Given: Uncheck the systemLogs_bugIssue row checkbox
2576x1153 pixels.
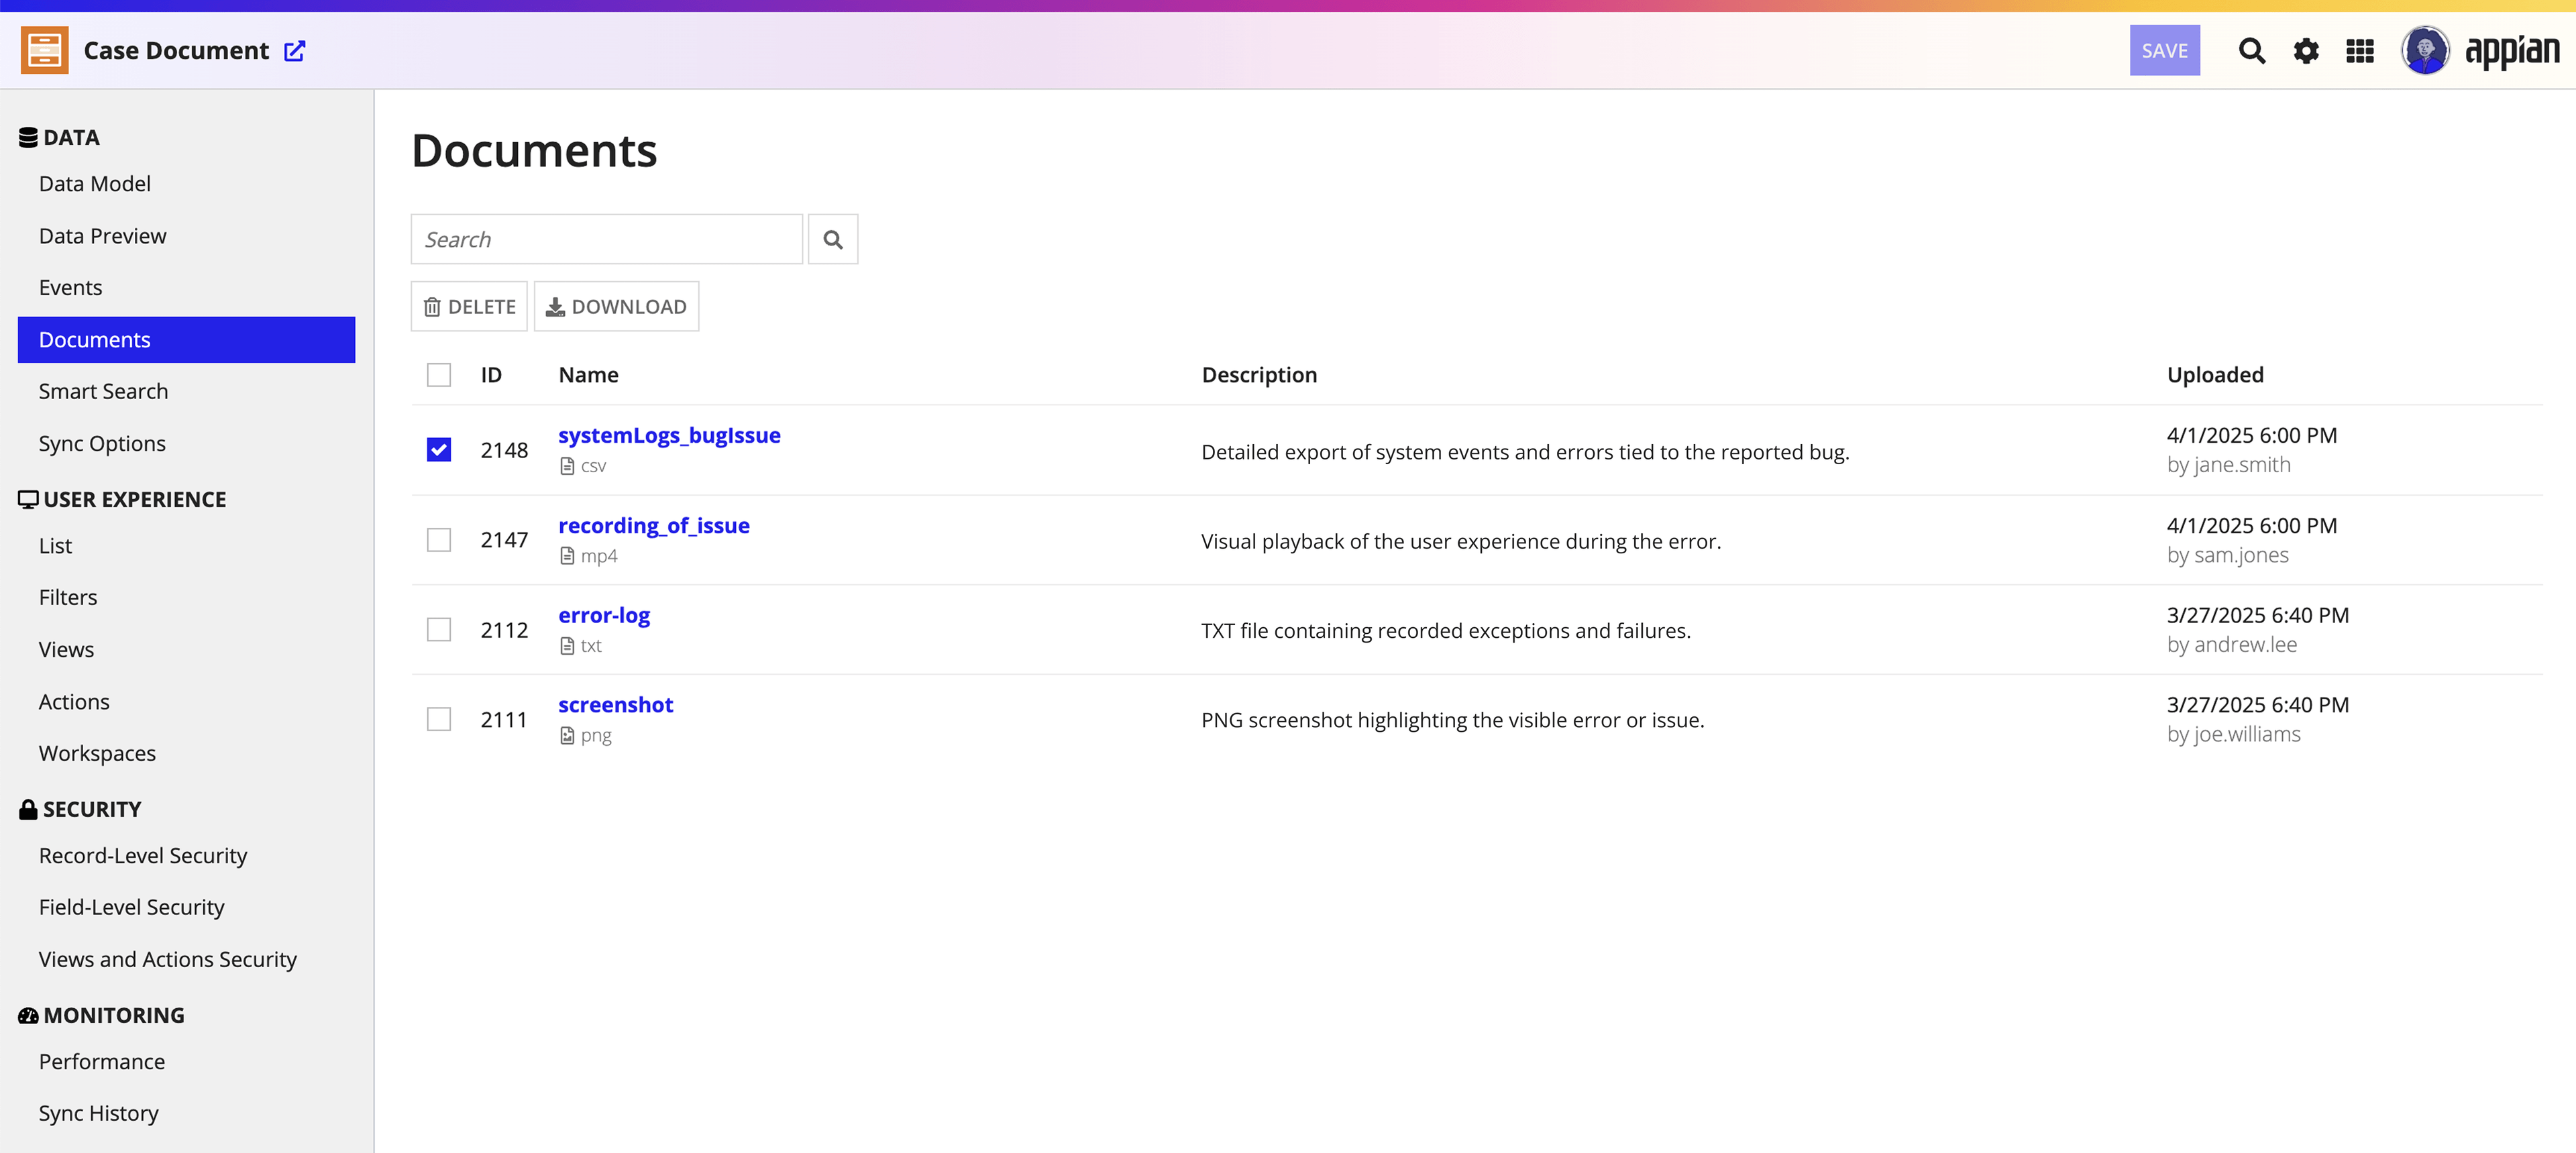Looking at the screenshot, I should 439,450.
